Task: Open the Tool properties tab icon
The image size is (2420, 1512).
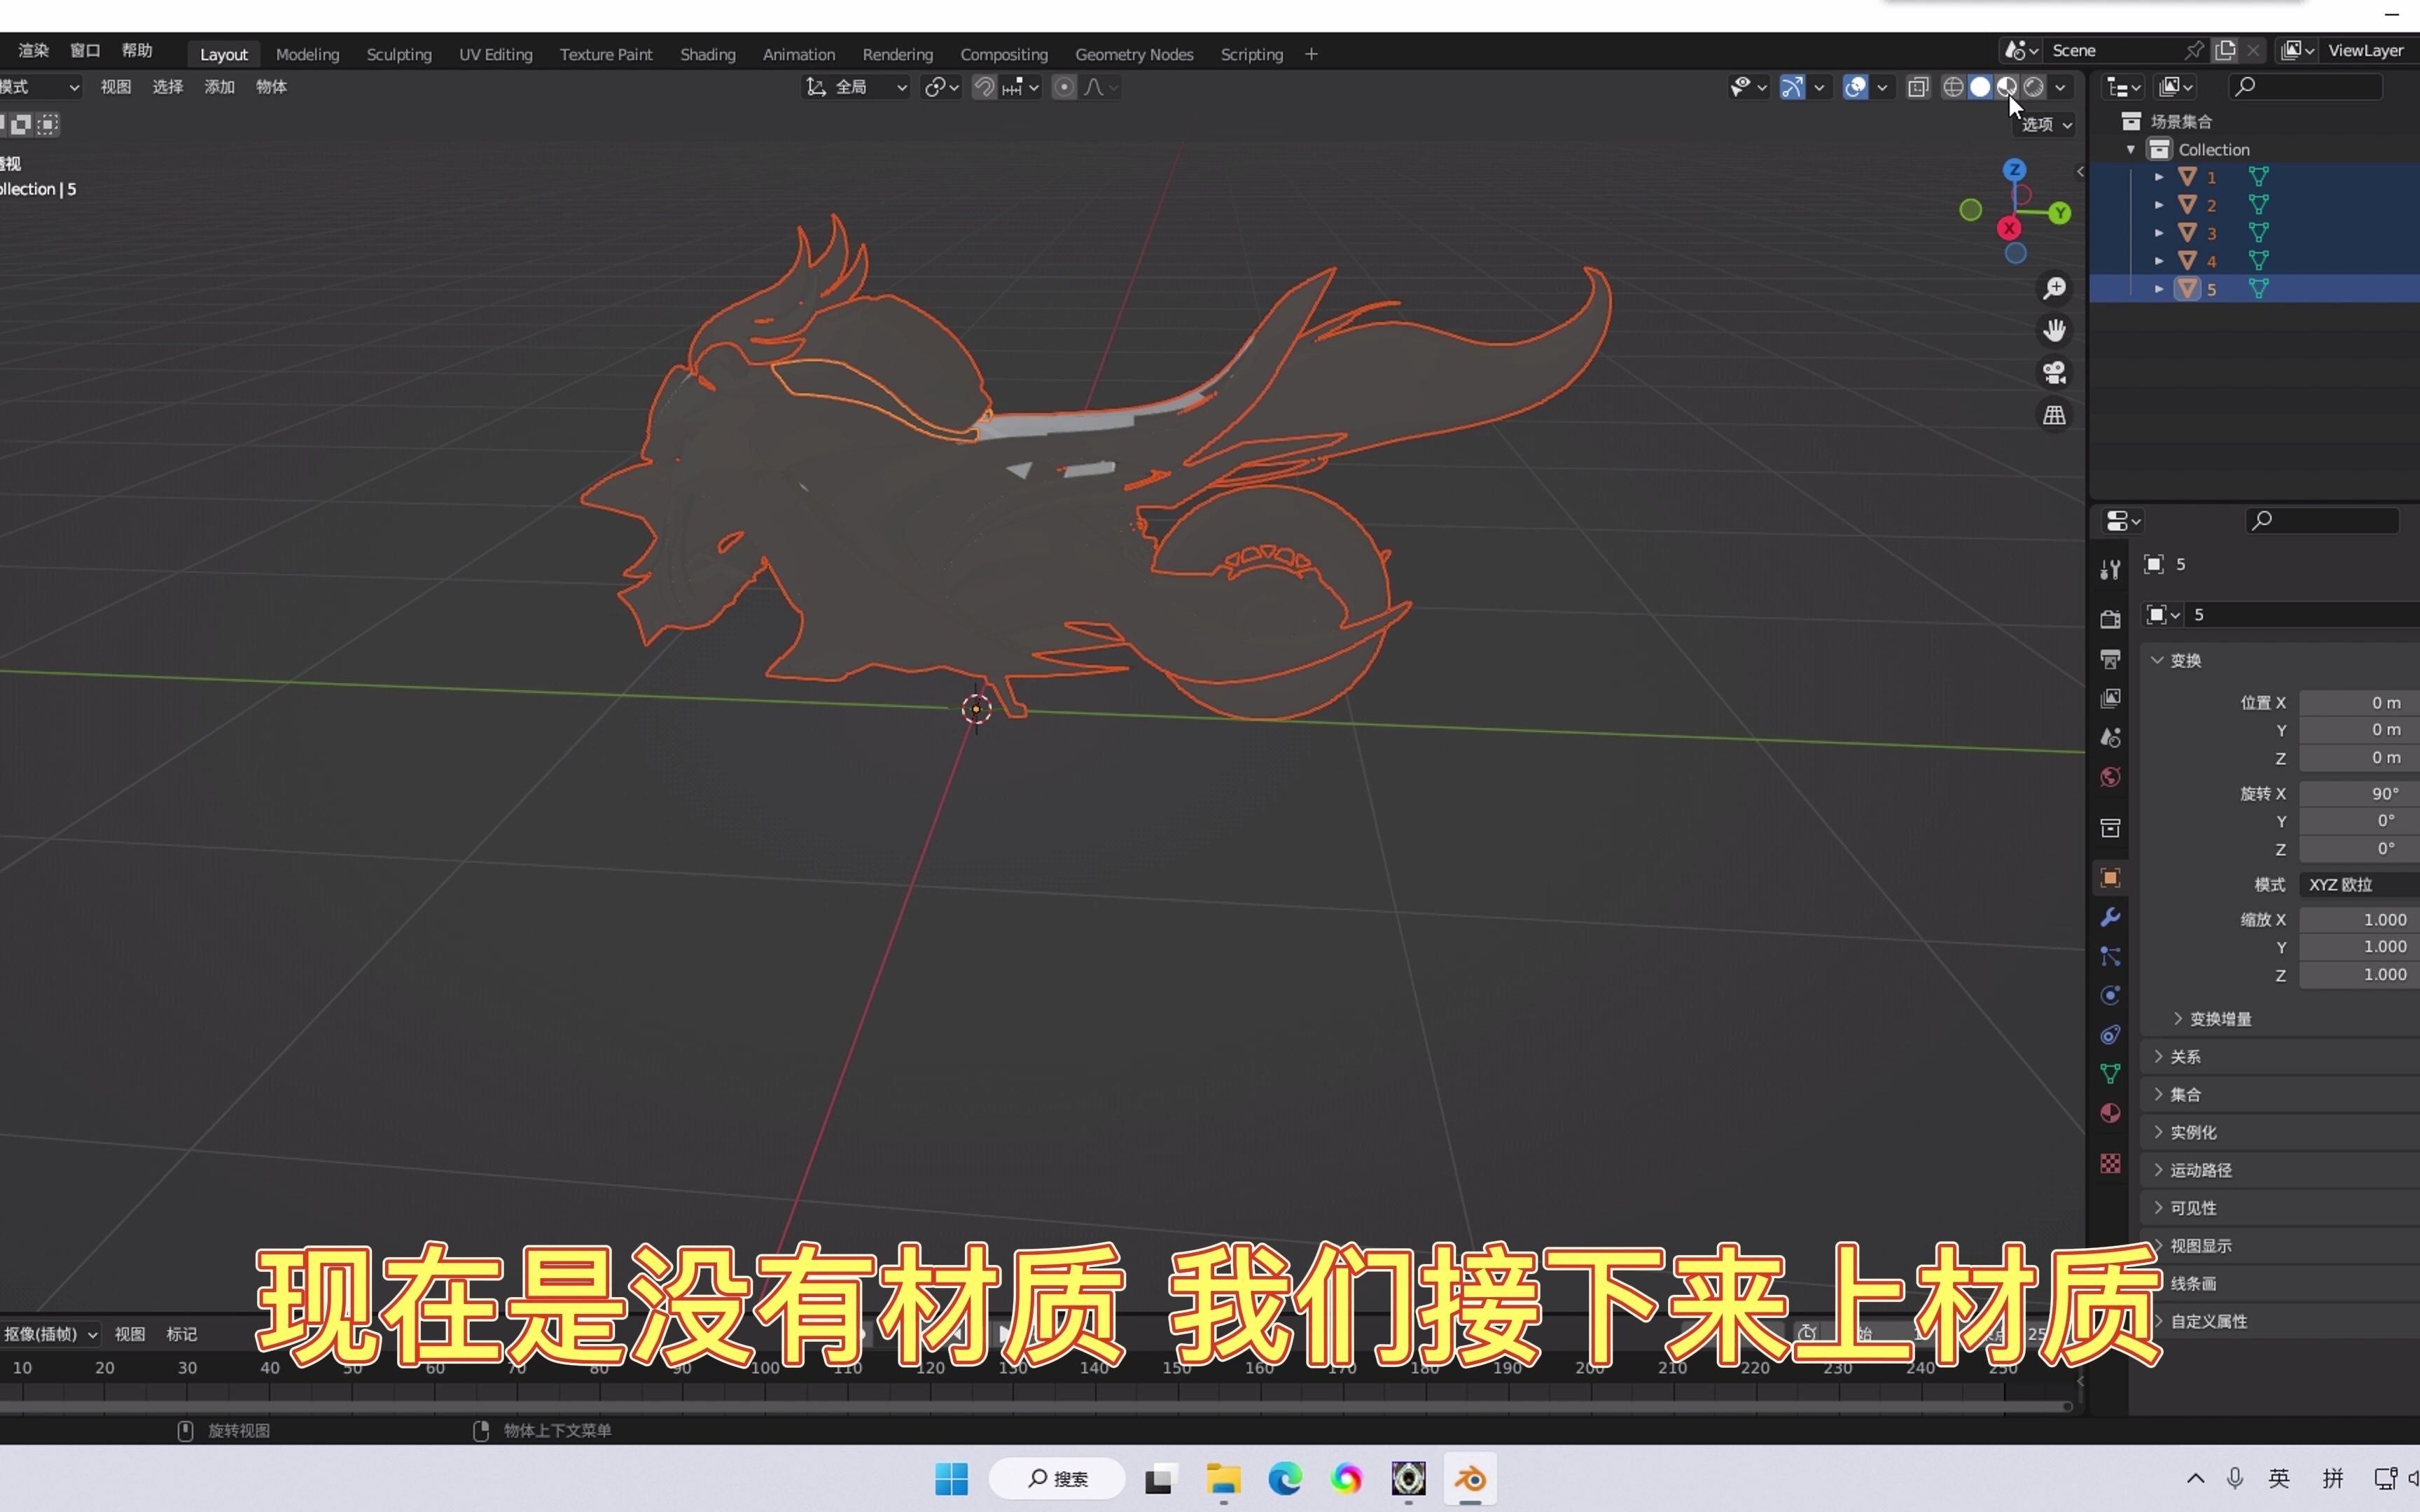Action: tap(2110, 569)
